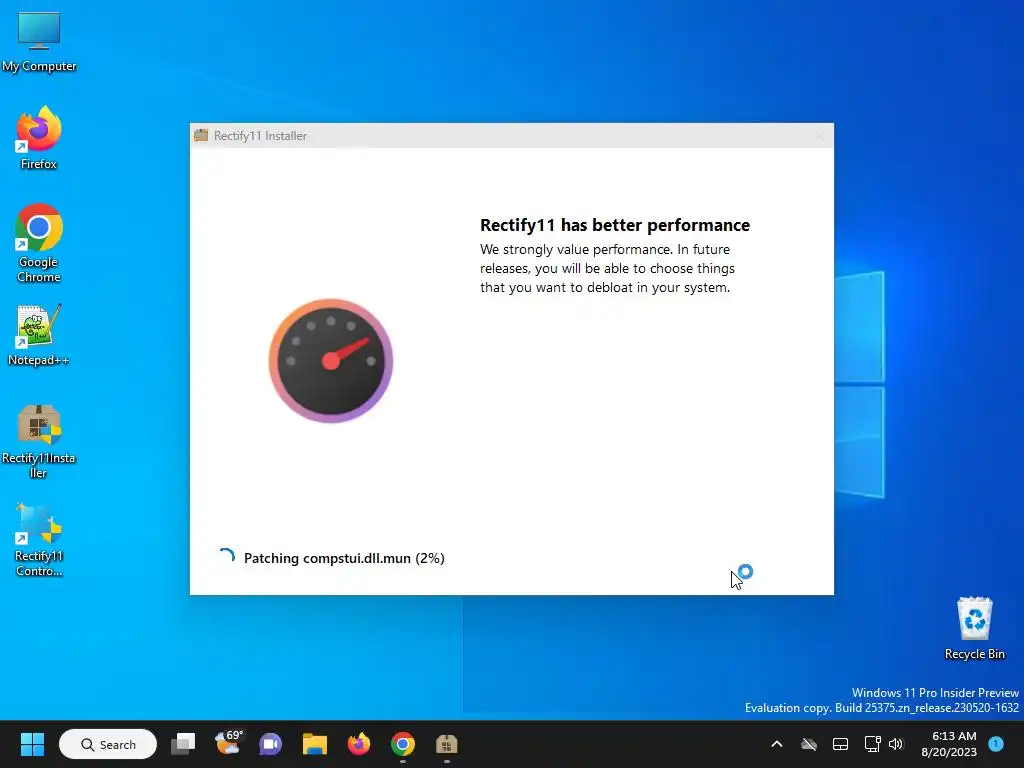
Task: Click the 'Patching compstui.dll.mun (2%)' status text
Action: [x=344, y=558]
